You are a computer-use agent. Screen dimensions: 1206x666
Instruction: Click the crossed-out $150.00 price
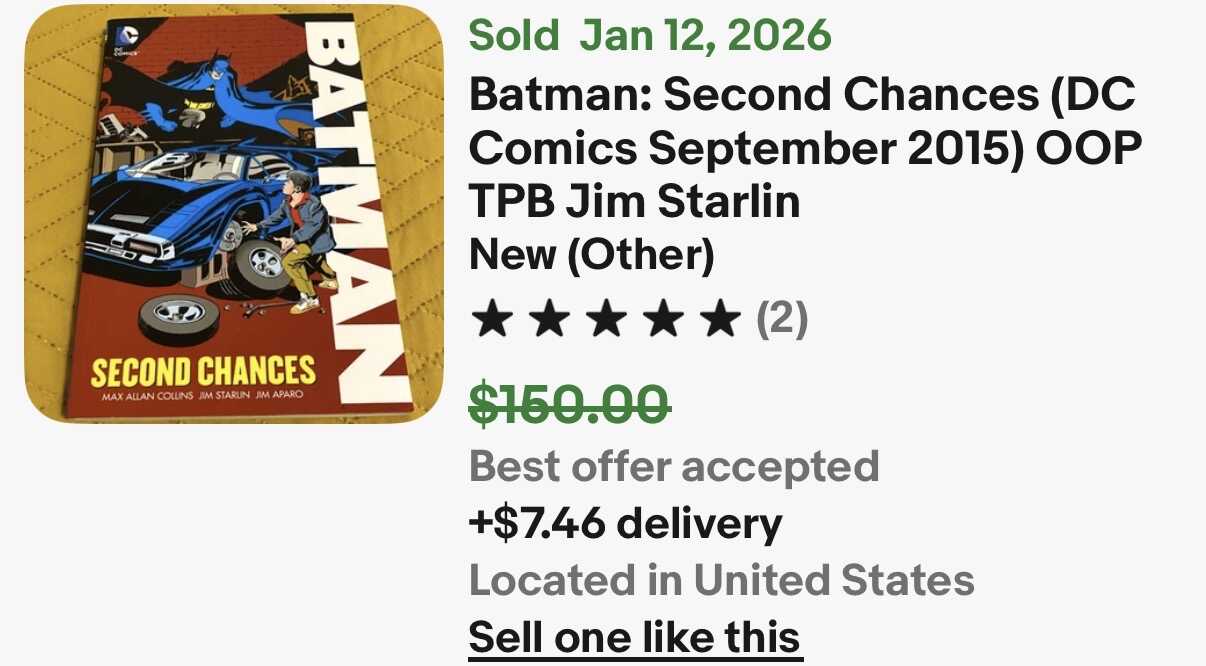(x=569, y=405)
